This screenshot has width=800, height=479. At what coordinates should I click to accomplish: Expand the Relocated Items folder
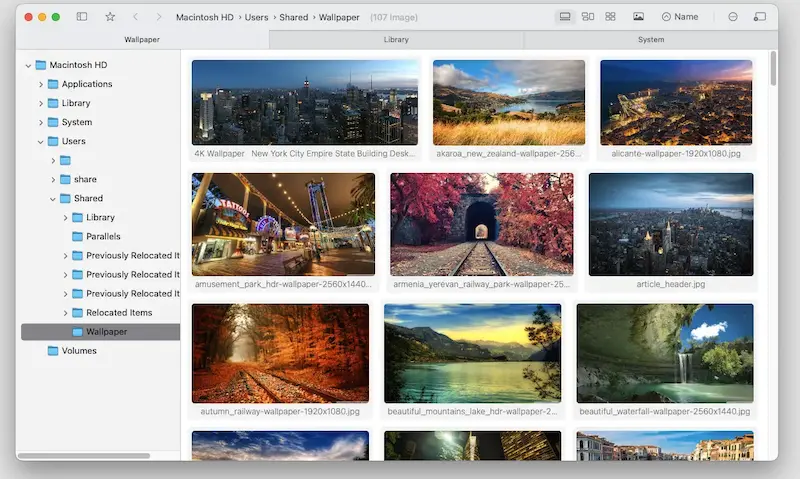tap(65, 313)
